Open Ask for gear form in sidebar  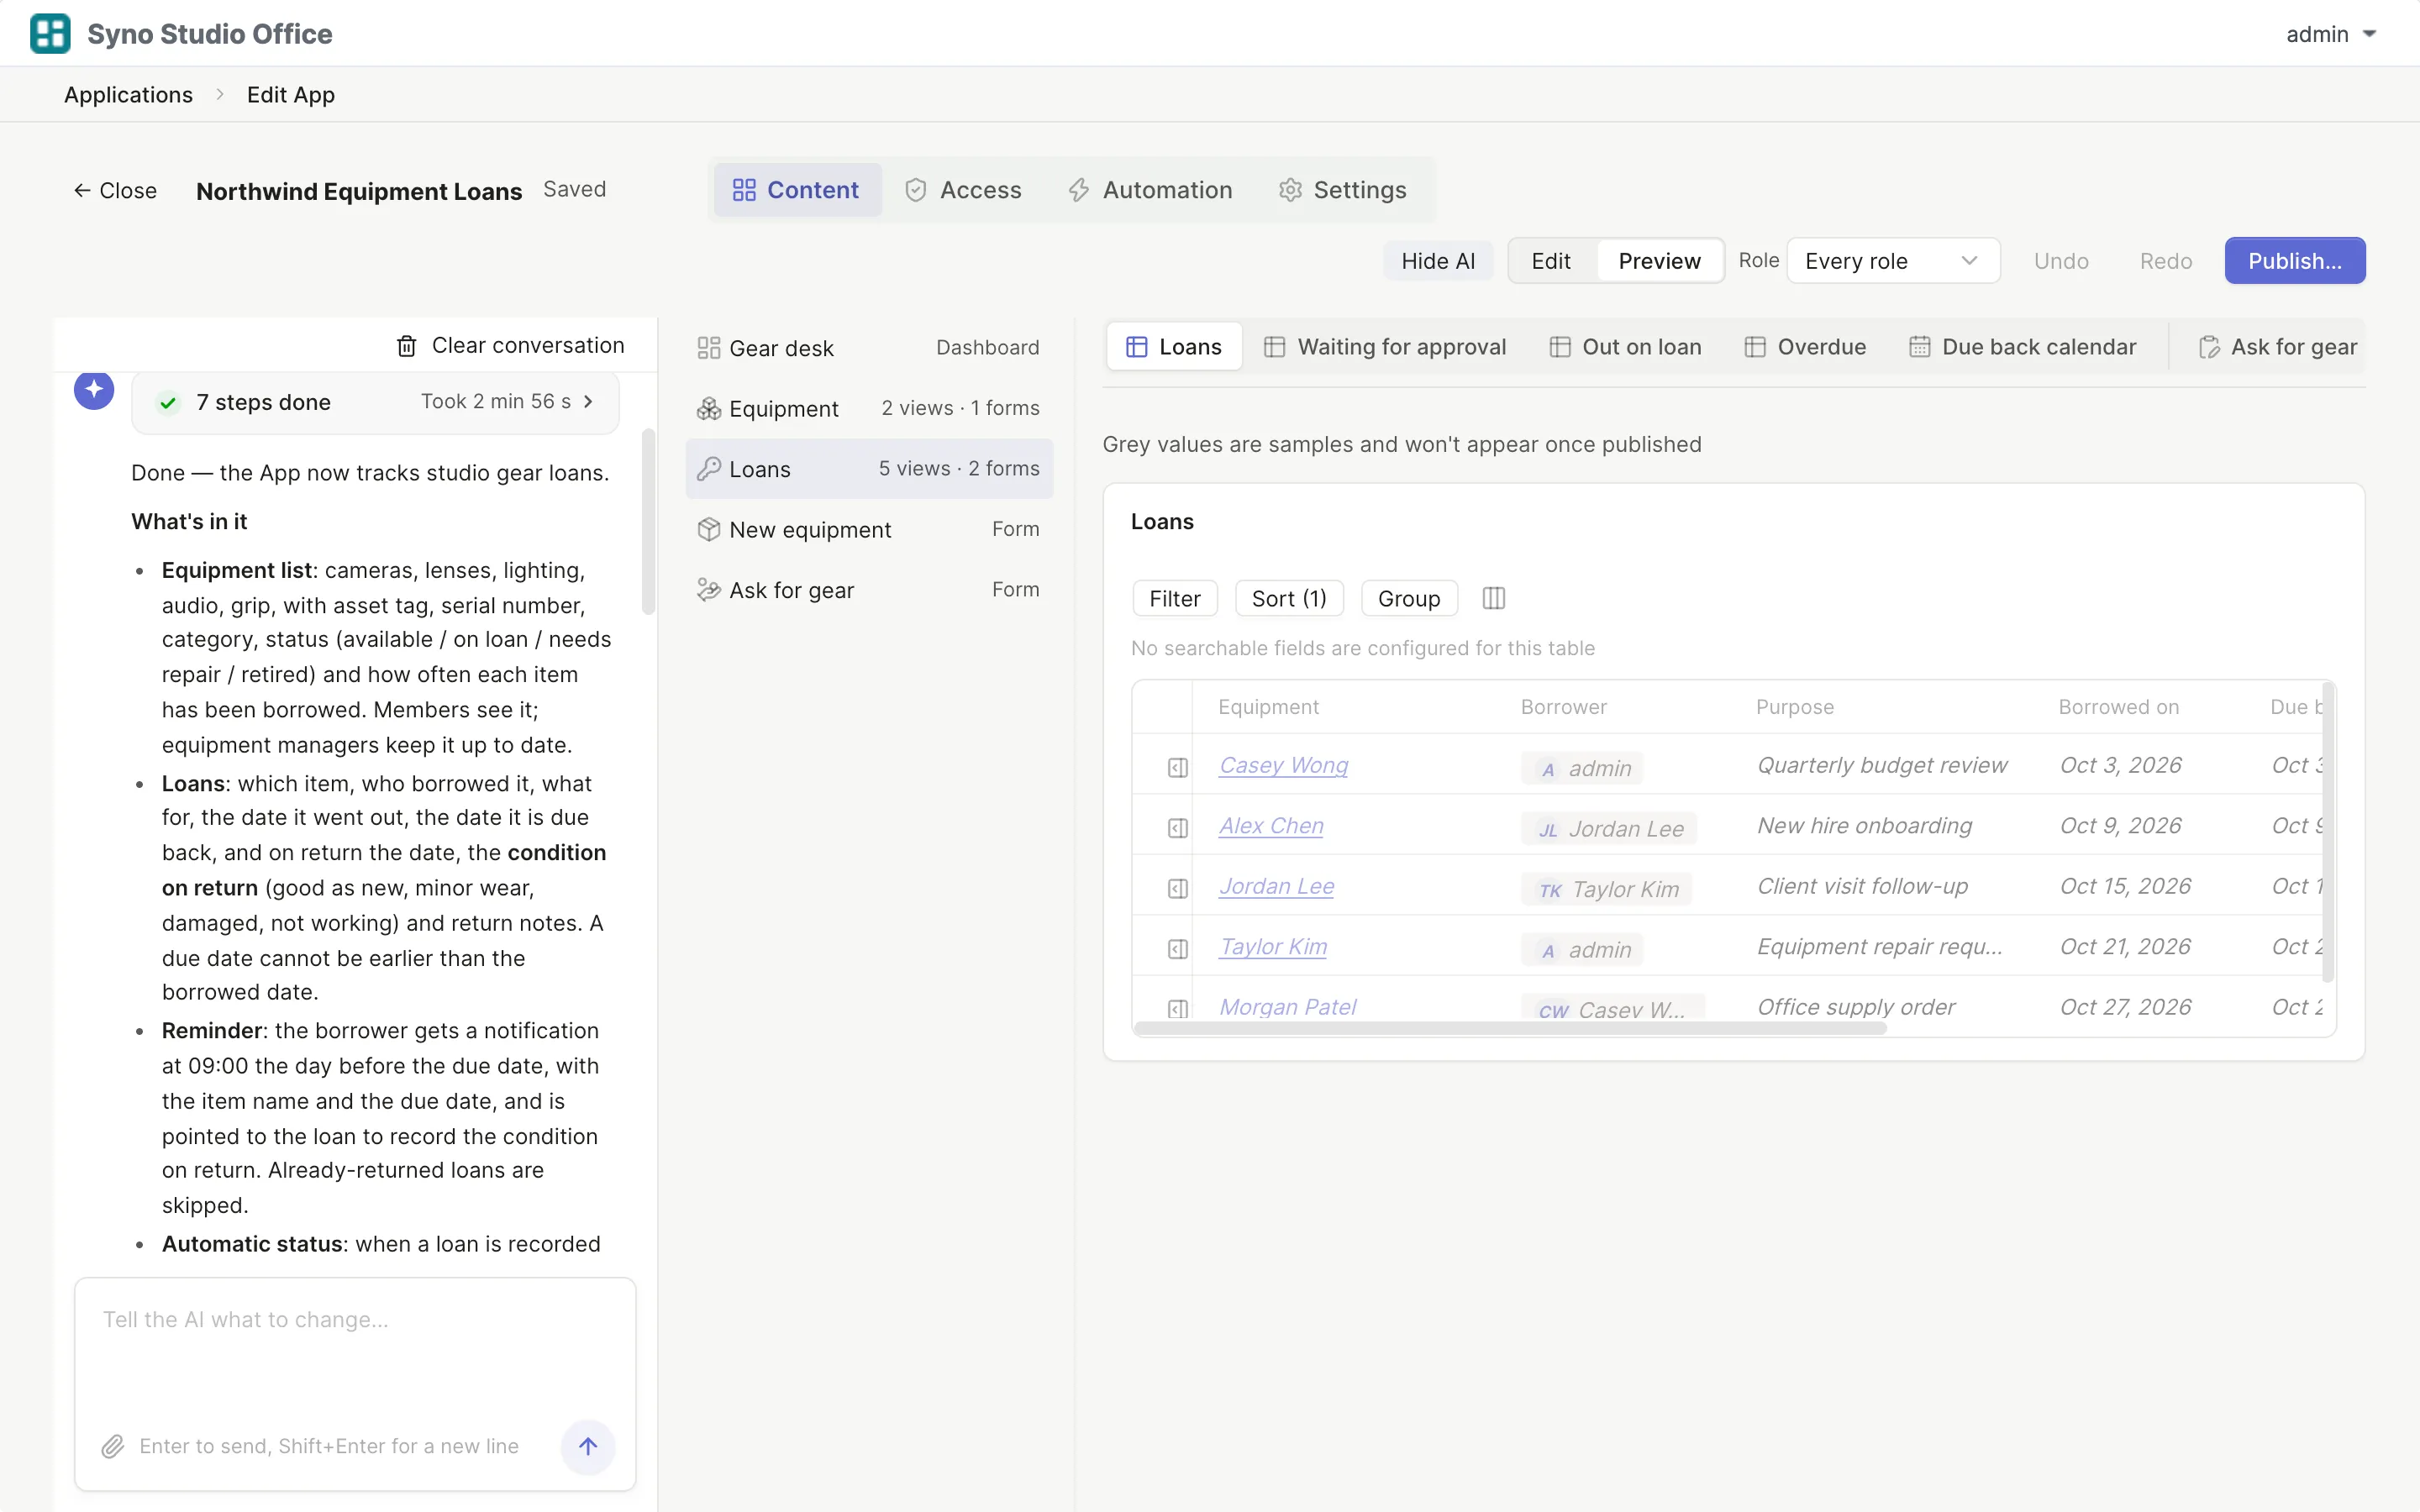click(x=868, y=590)
